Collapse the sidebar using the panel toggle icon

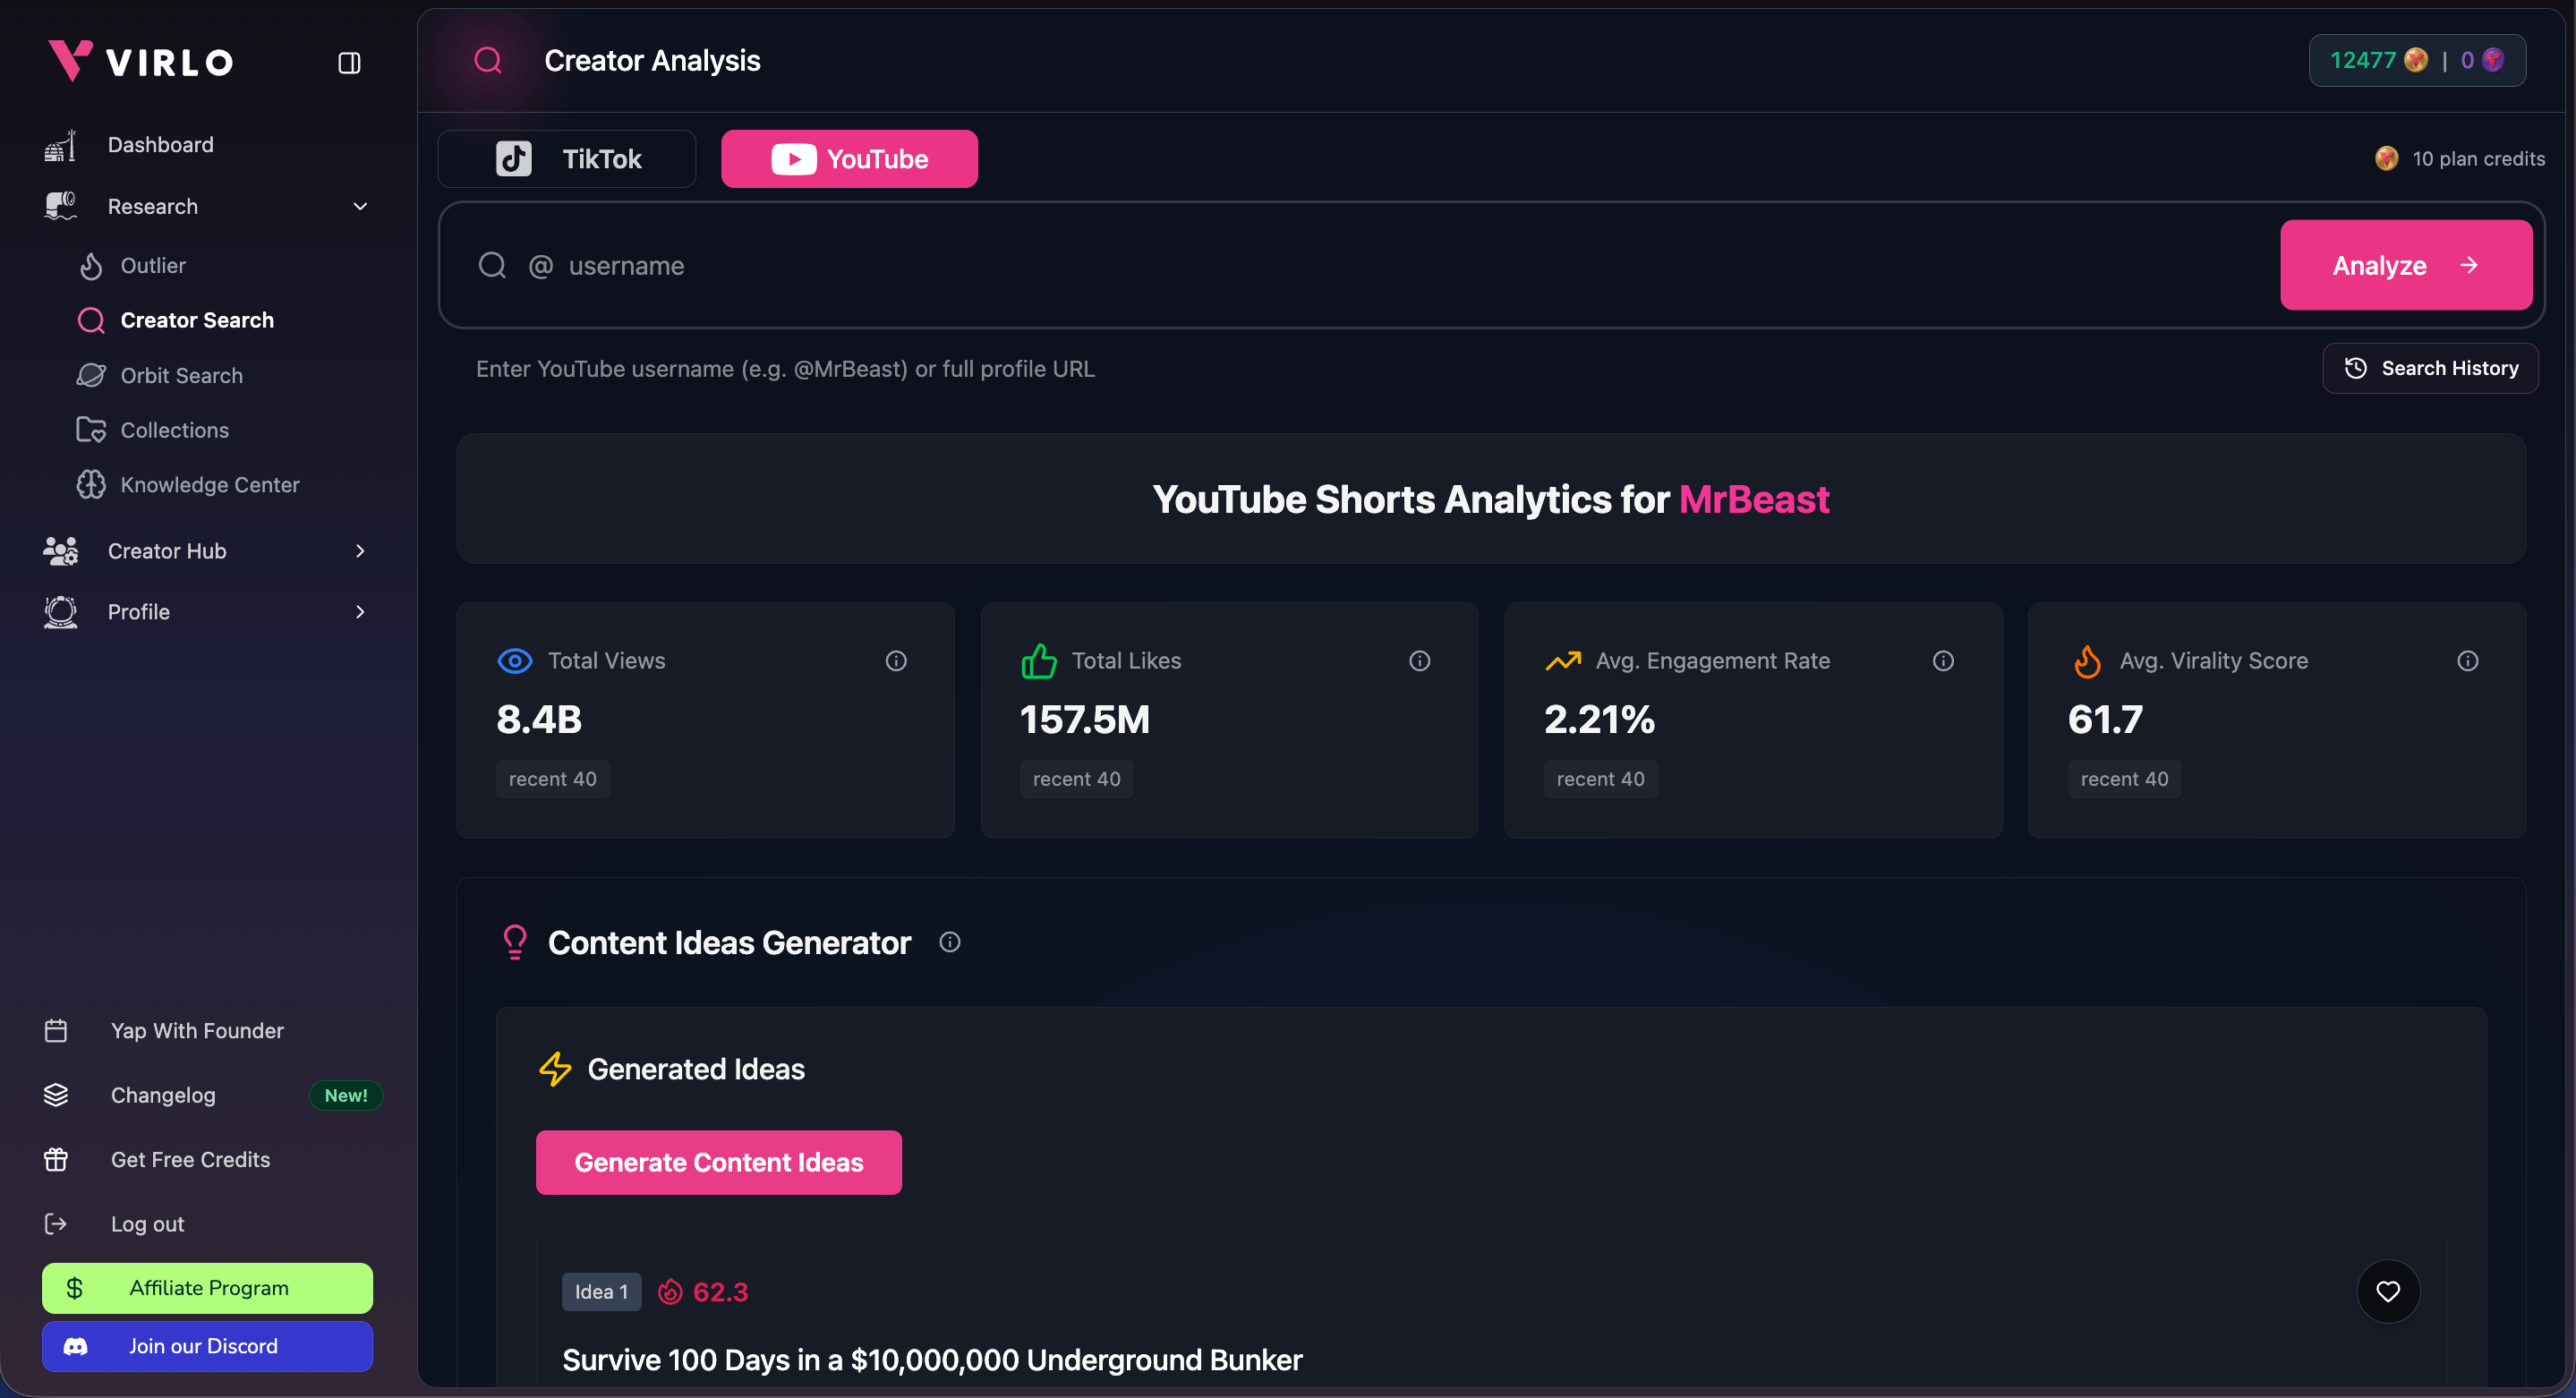coord(349,62)
